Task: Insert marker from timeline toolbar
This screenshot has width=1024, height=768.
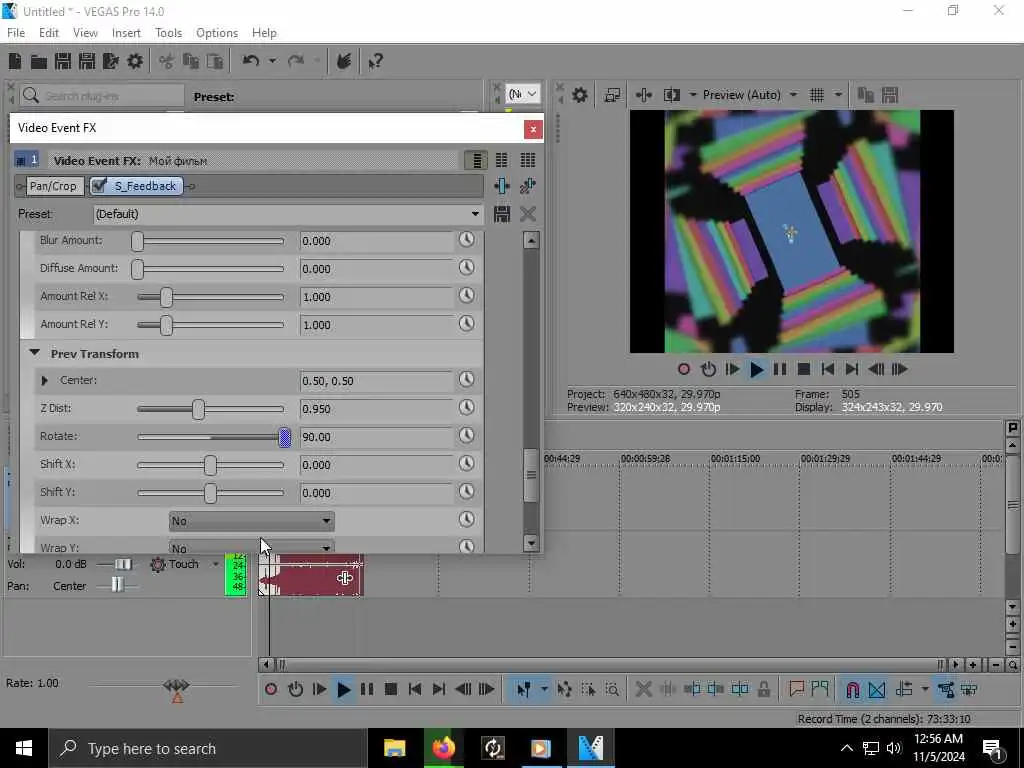Action: pos(796,689)
